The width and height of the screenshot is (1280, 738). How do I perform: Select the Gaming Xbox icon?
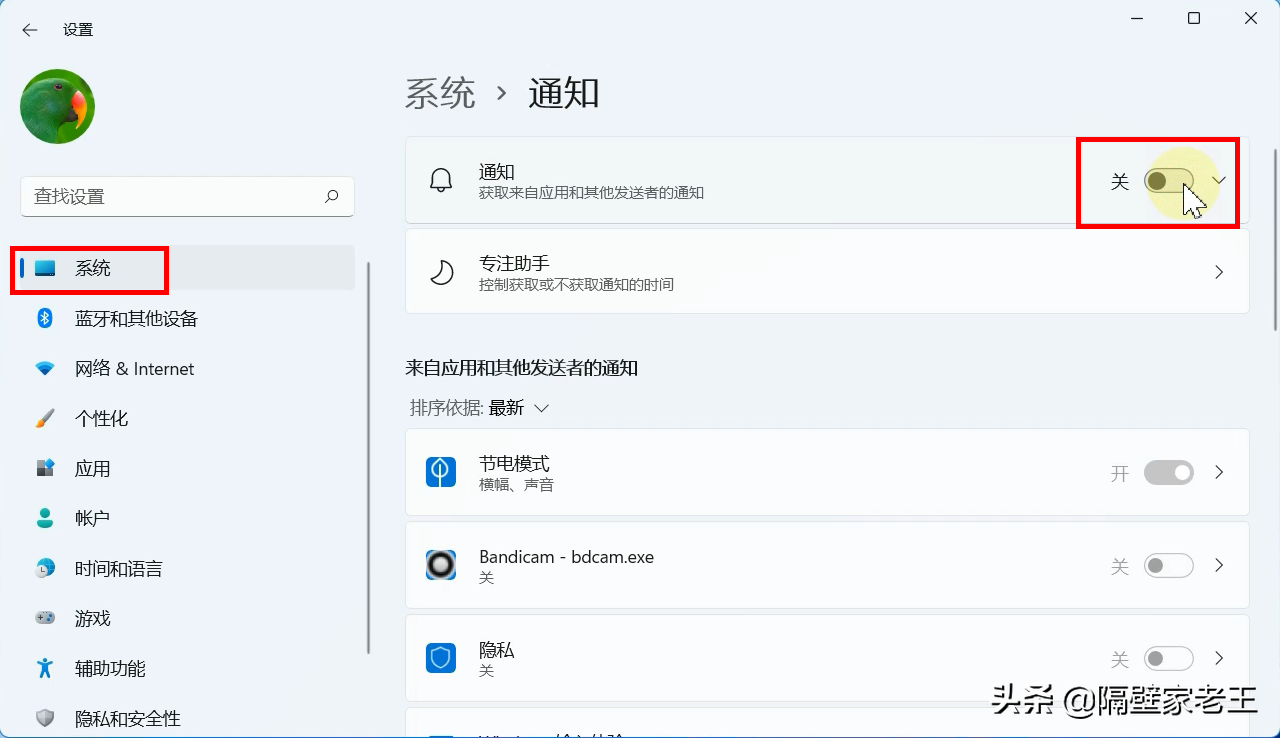pos(44,618)
